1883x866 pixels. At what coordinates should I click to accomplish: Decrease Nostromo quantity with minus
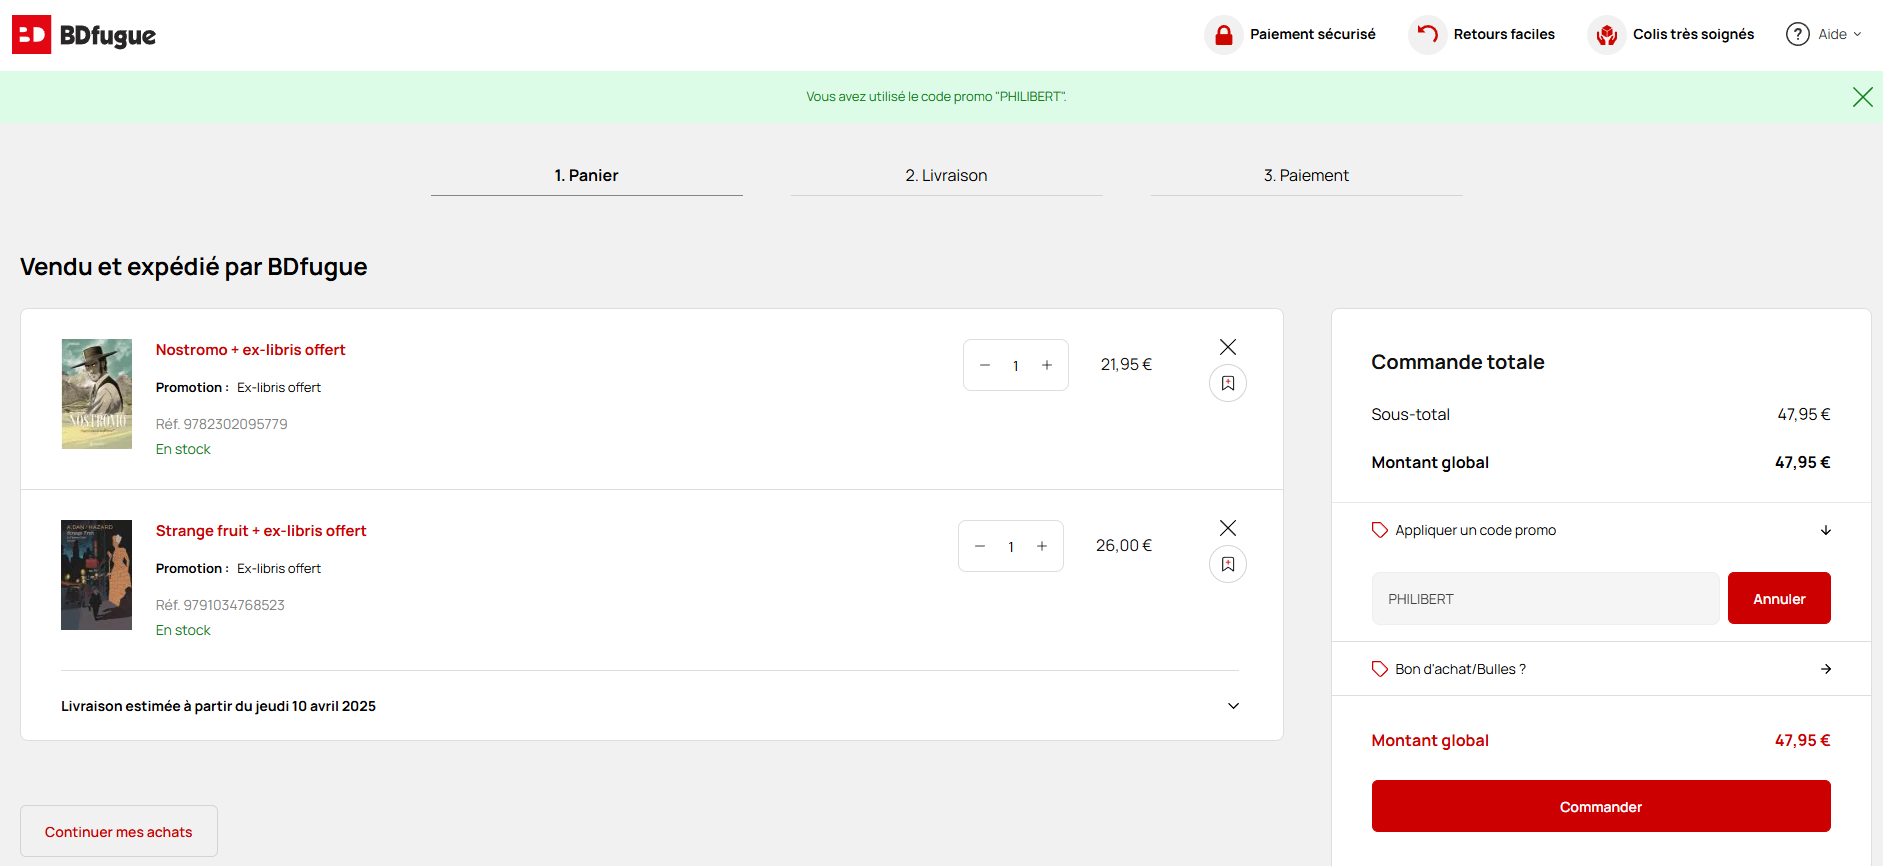(985, 365)
